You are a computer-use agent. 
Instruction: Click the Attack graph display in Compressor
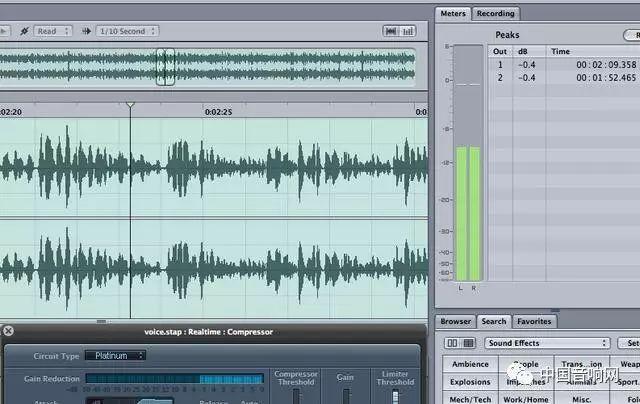(x=130, y=402)
